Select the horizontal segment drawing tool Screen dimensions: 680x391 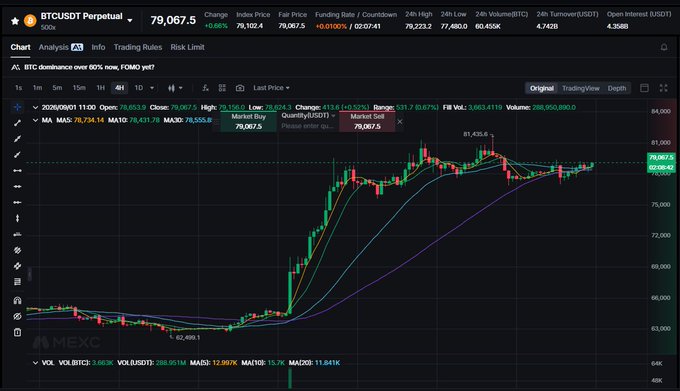pos(17,171)
